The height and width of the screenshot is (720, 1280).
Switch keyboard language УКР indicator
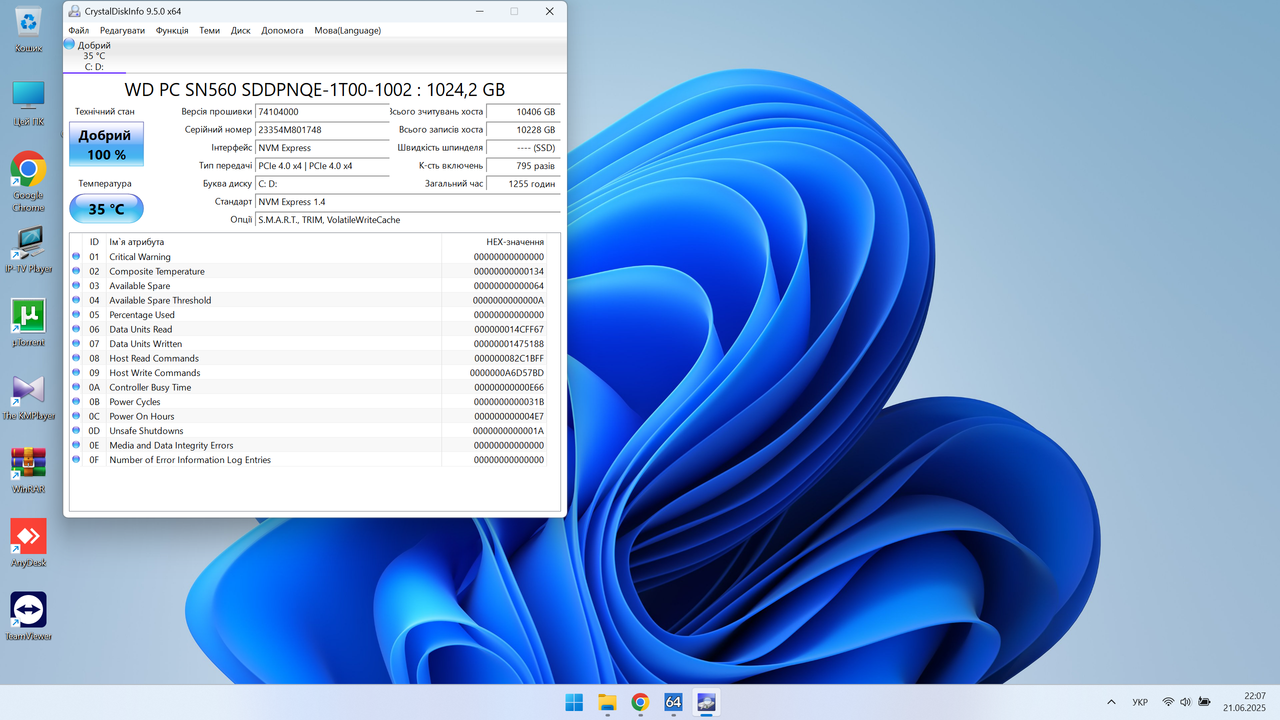pos(1140,702)
